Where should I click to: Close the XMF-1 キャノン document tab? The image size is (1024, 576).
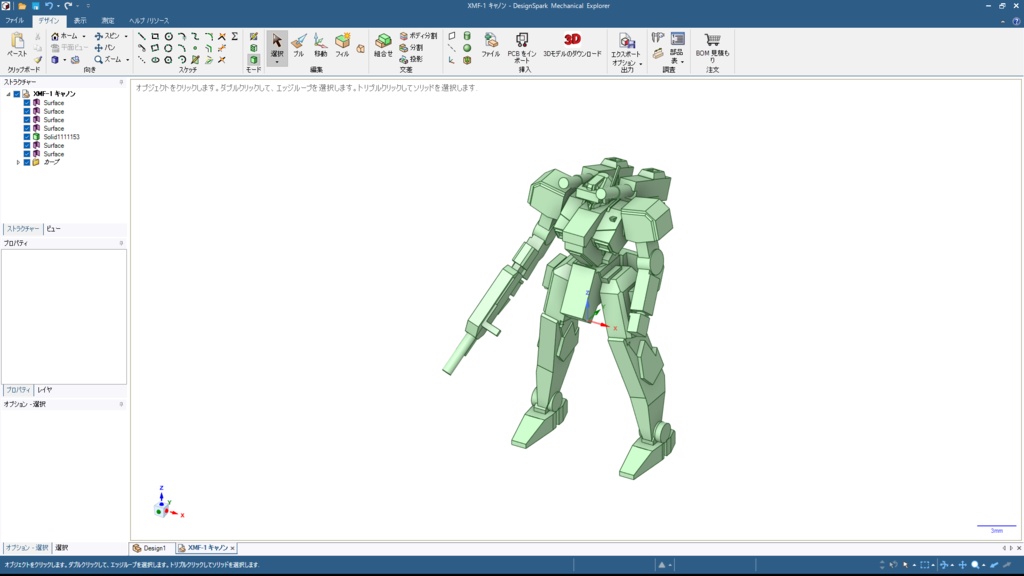(x=232, y=549)
